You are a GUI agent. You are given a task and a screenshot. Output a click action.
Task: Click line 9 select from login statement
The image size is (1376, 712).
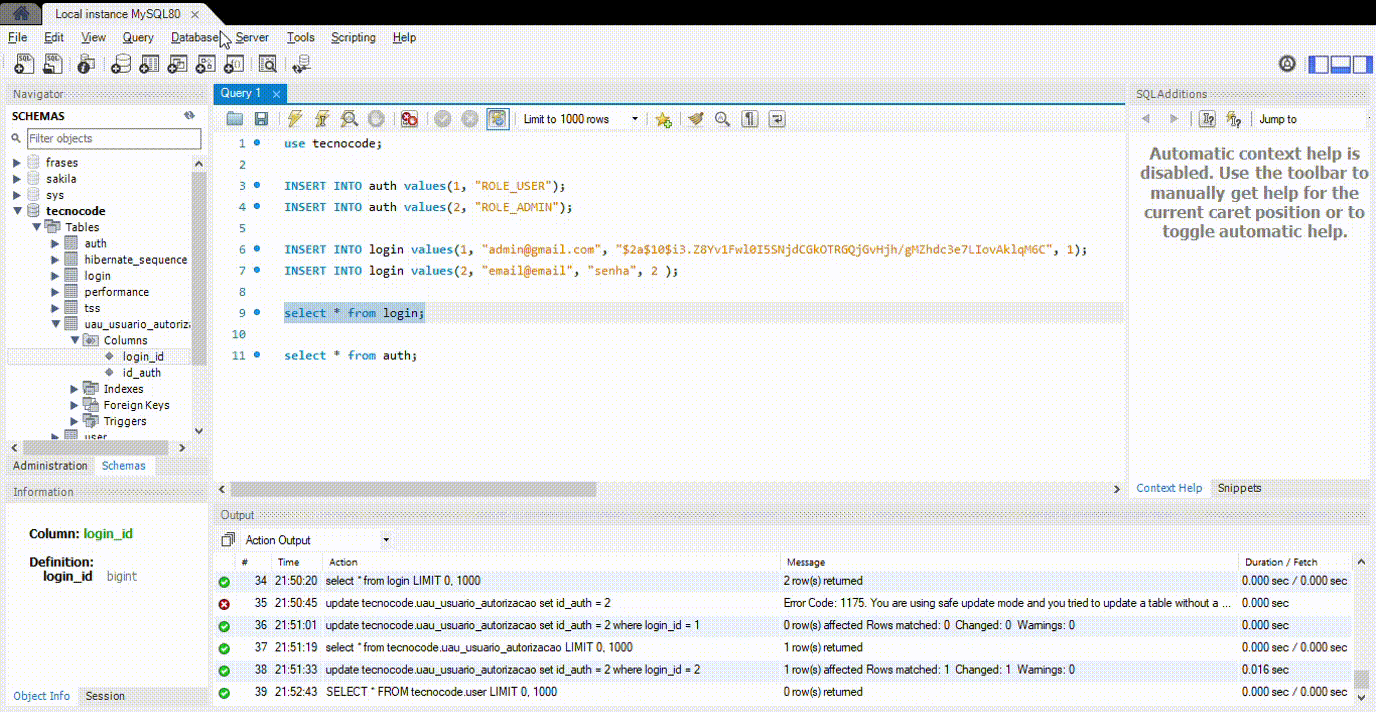click(x=354, y=313)
